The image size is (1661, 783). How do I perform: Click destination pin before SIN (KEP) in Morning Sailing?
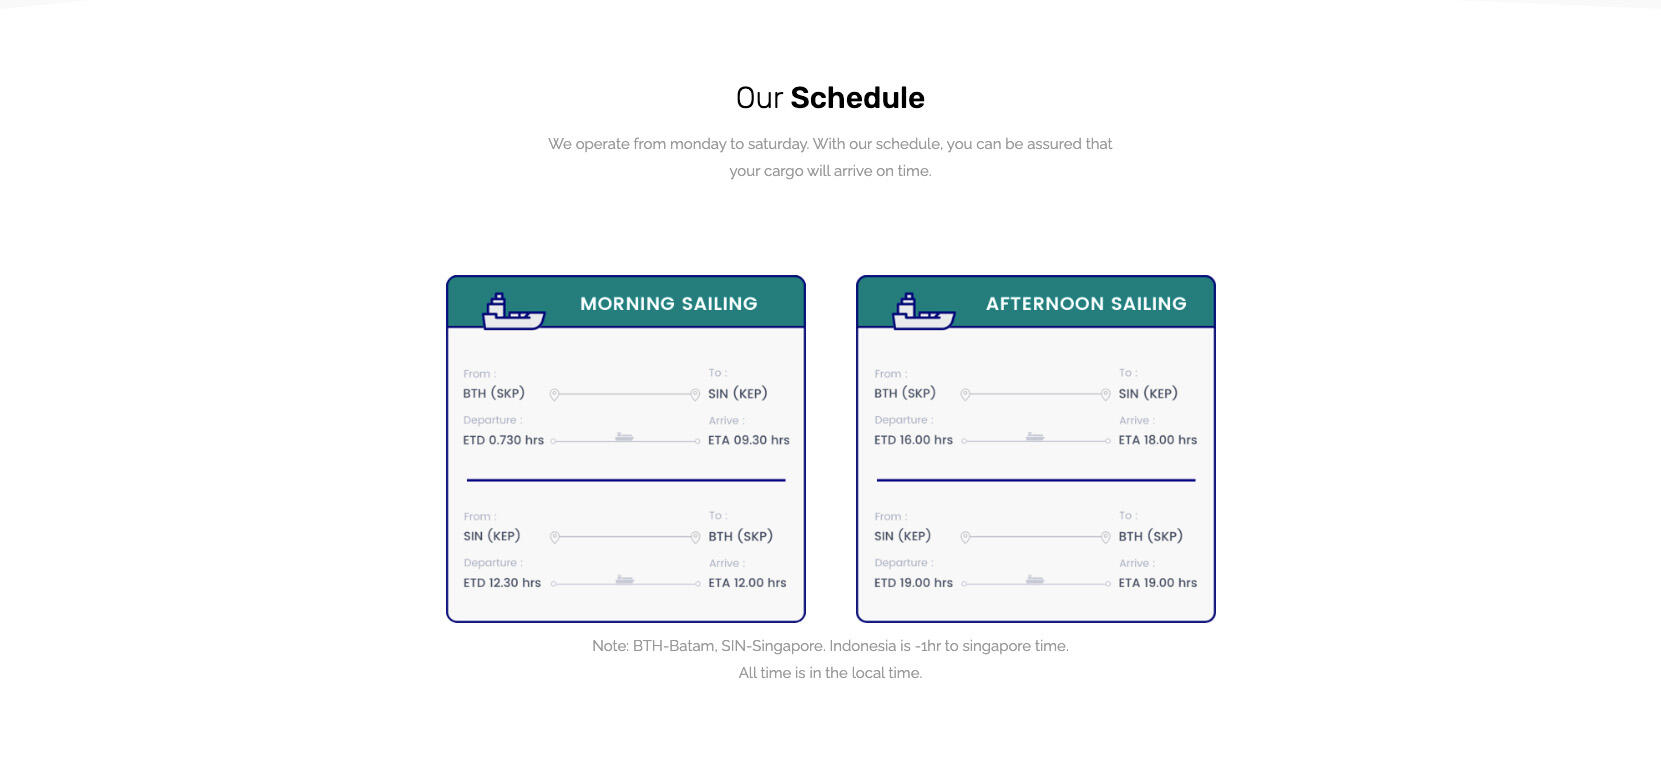pyautogui.click(x=695, y=395)
